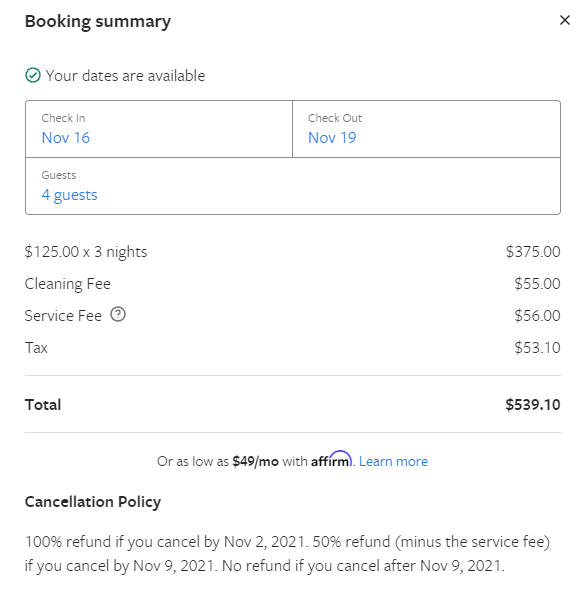The width and height of the screenshot is (579, 612).
Task: Close the Booking summary dialog
Action: coord(565,20)
